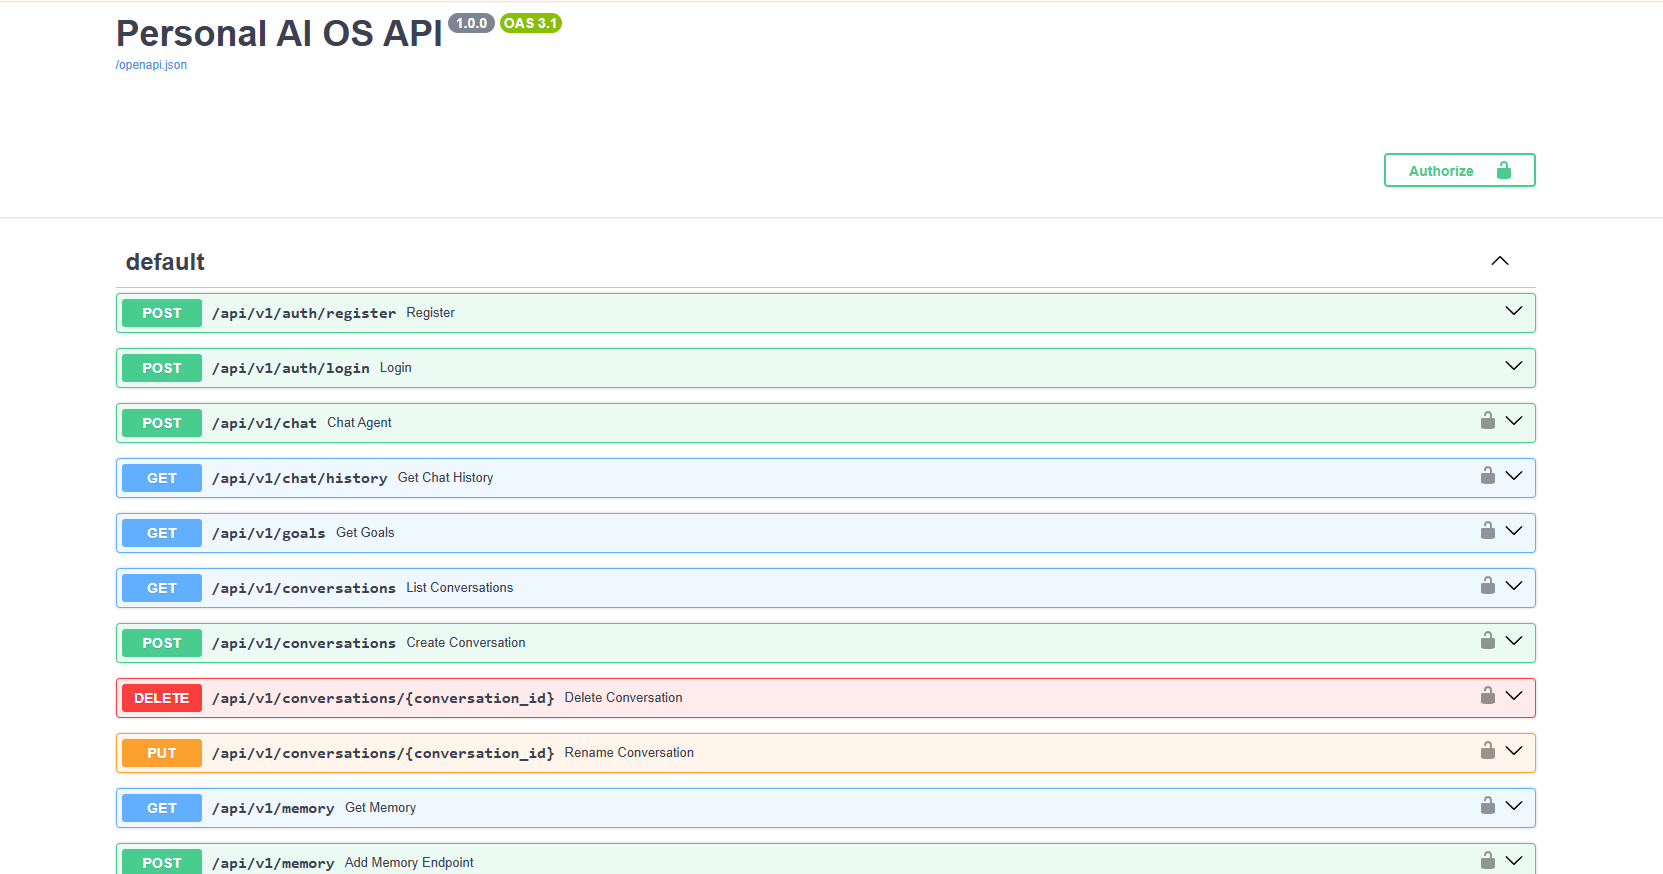Click lock icon on Get Goals row
Image resolution: width=1663 pixels, height=874 pixels.
[1488, 530]
